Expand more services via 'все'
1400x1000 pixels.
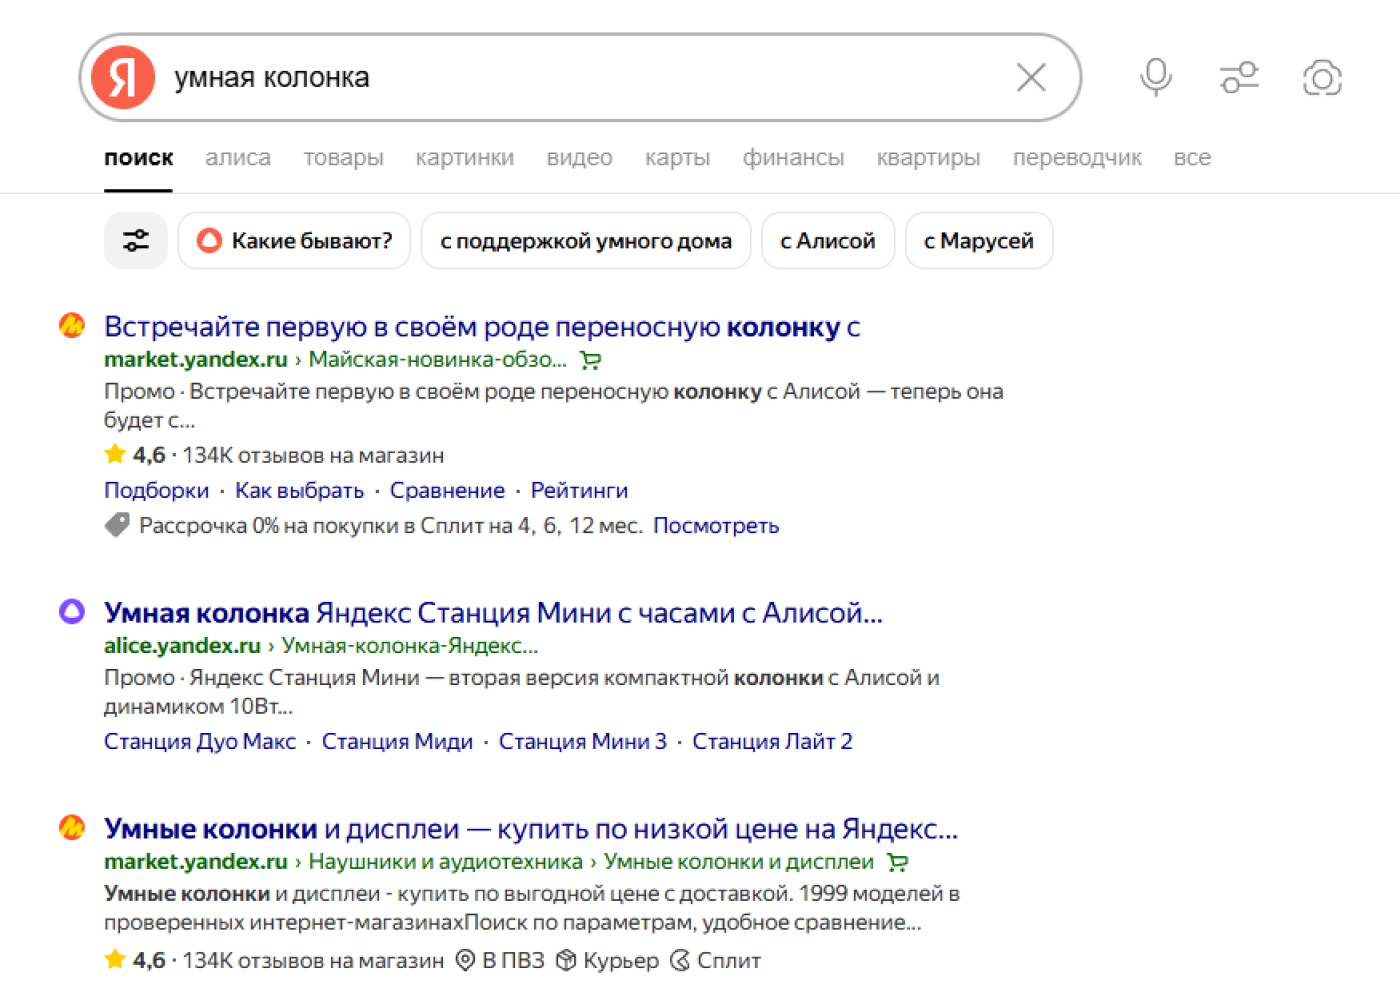(1192, 157)
